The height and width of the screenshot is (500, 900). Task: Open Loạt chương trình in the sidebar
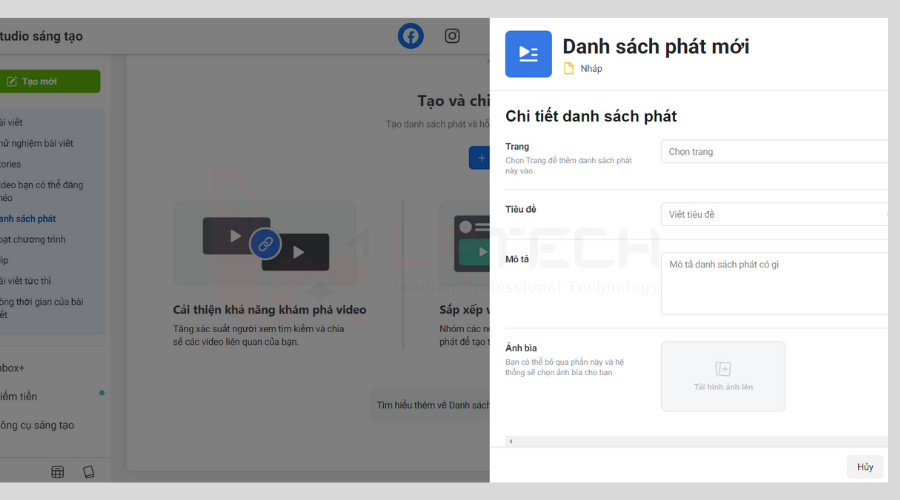click(33, 239)
